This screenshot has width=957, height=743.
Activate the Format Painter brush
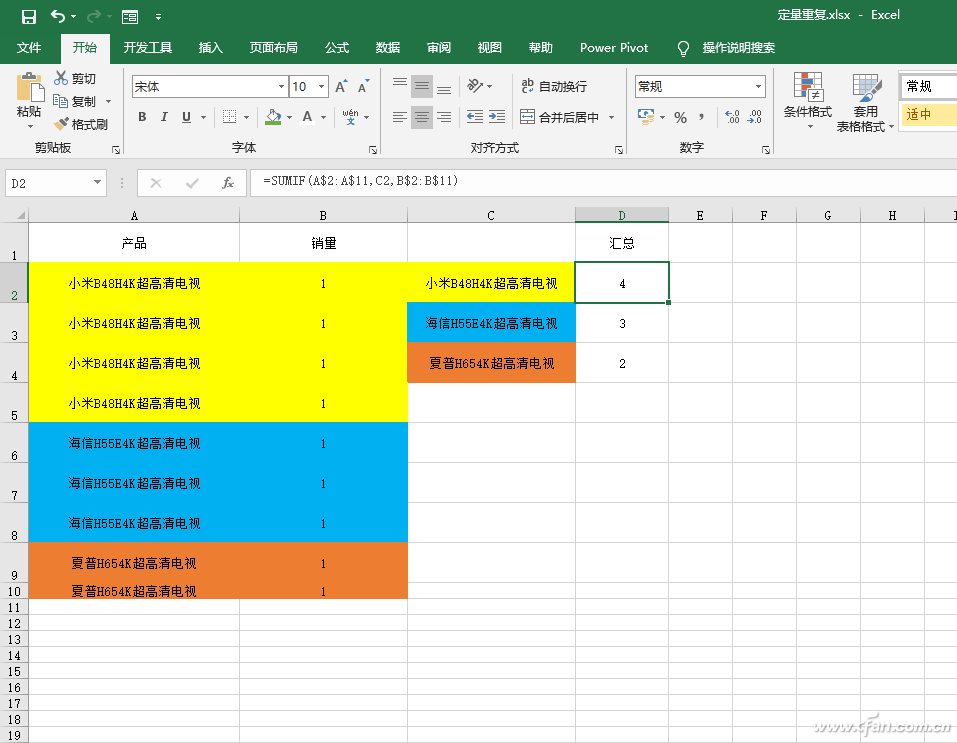point(60,124)
